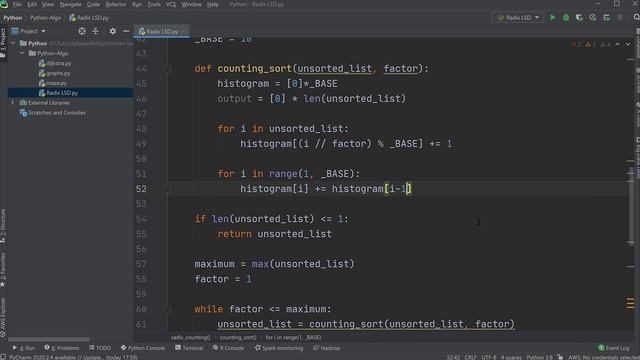The width and height of the screenshot is (640, 360).
Task: Open the Python Console tool window
Action: coord(143,348)
